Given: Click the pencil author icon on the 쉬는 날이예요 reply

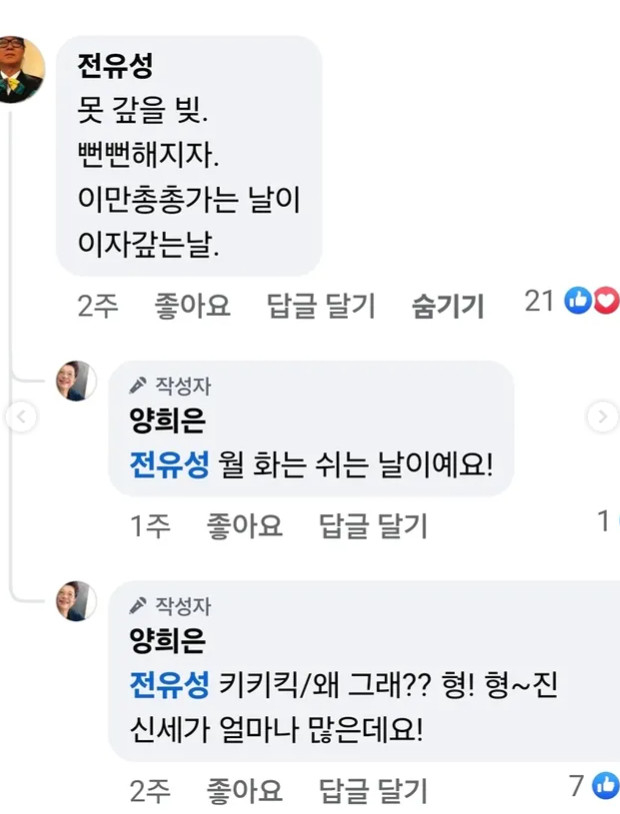Looking at the screenshot, I should (x=139, y=386).
